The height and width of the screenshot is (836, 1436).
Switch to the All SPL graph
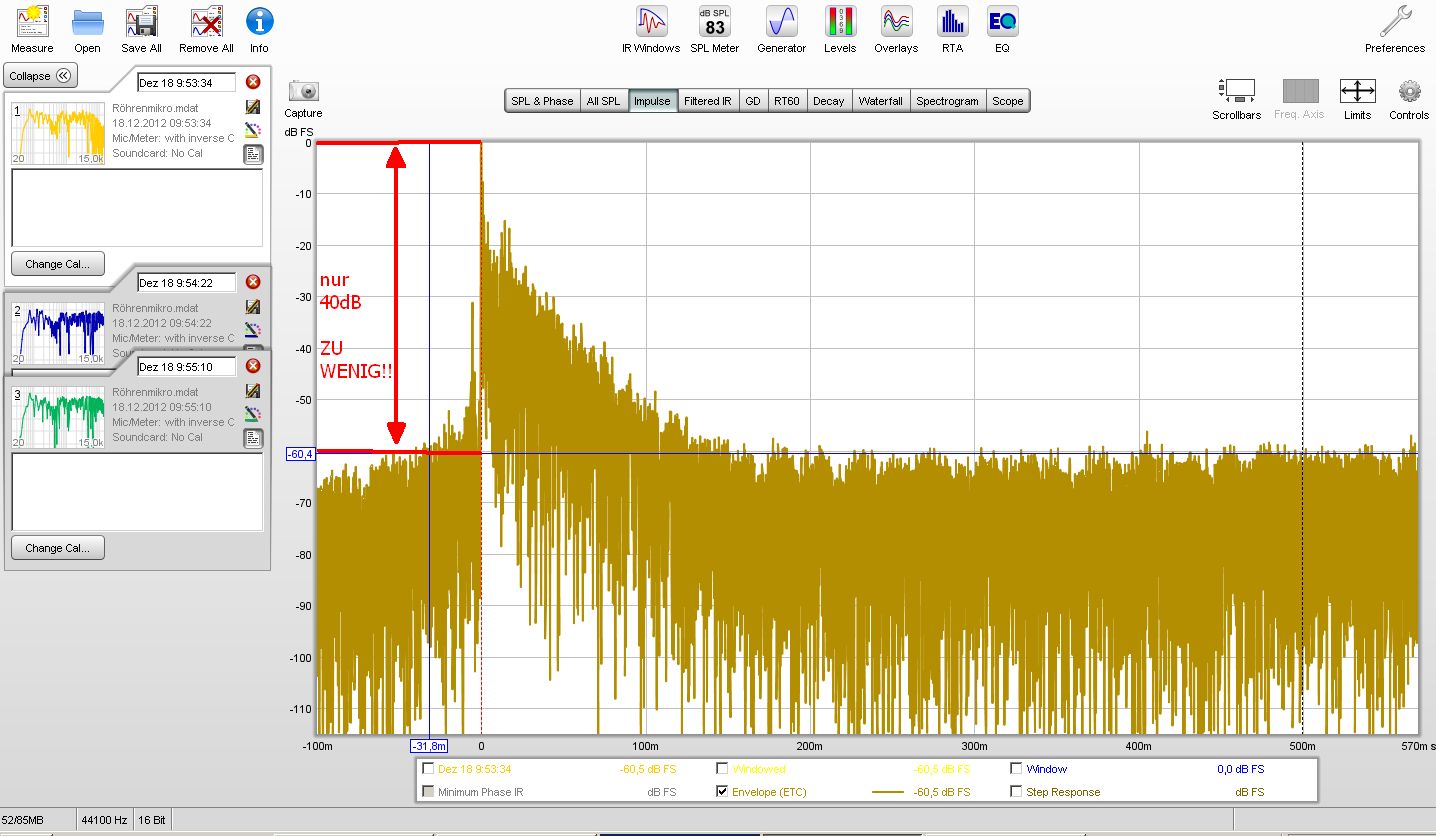[x=604, y=101]
